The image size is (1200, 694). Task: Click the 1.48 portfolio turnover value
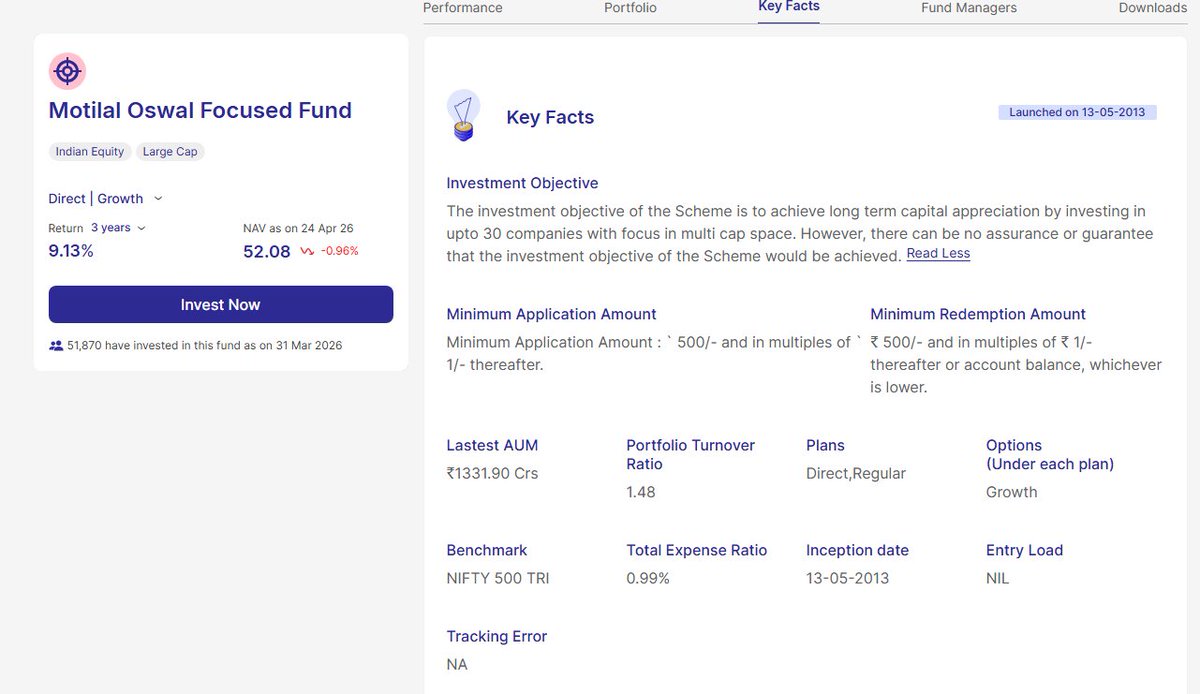coord(641,492)
